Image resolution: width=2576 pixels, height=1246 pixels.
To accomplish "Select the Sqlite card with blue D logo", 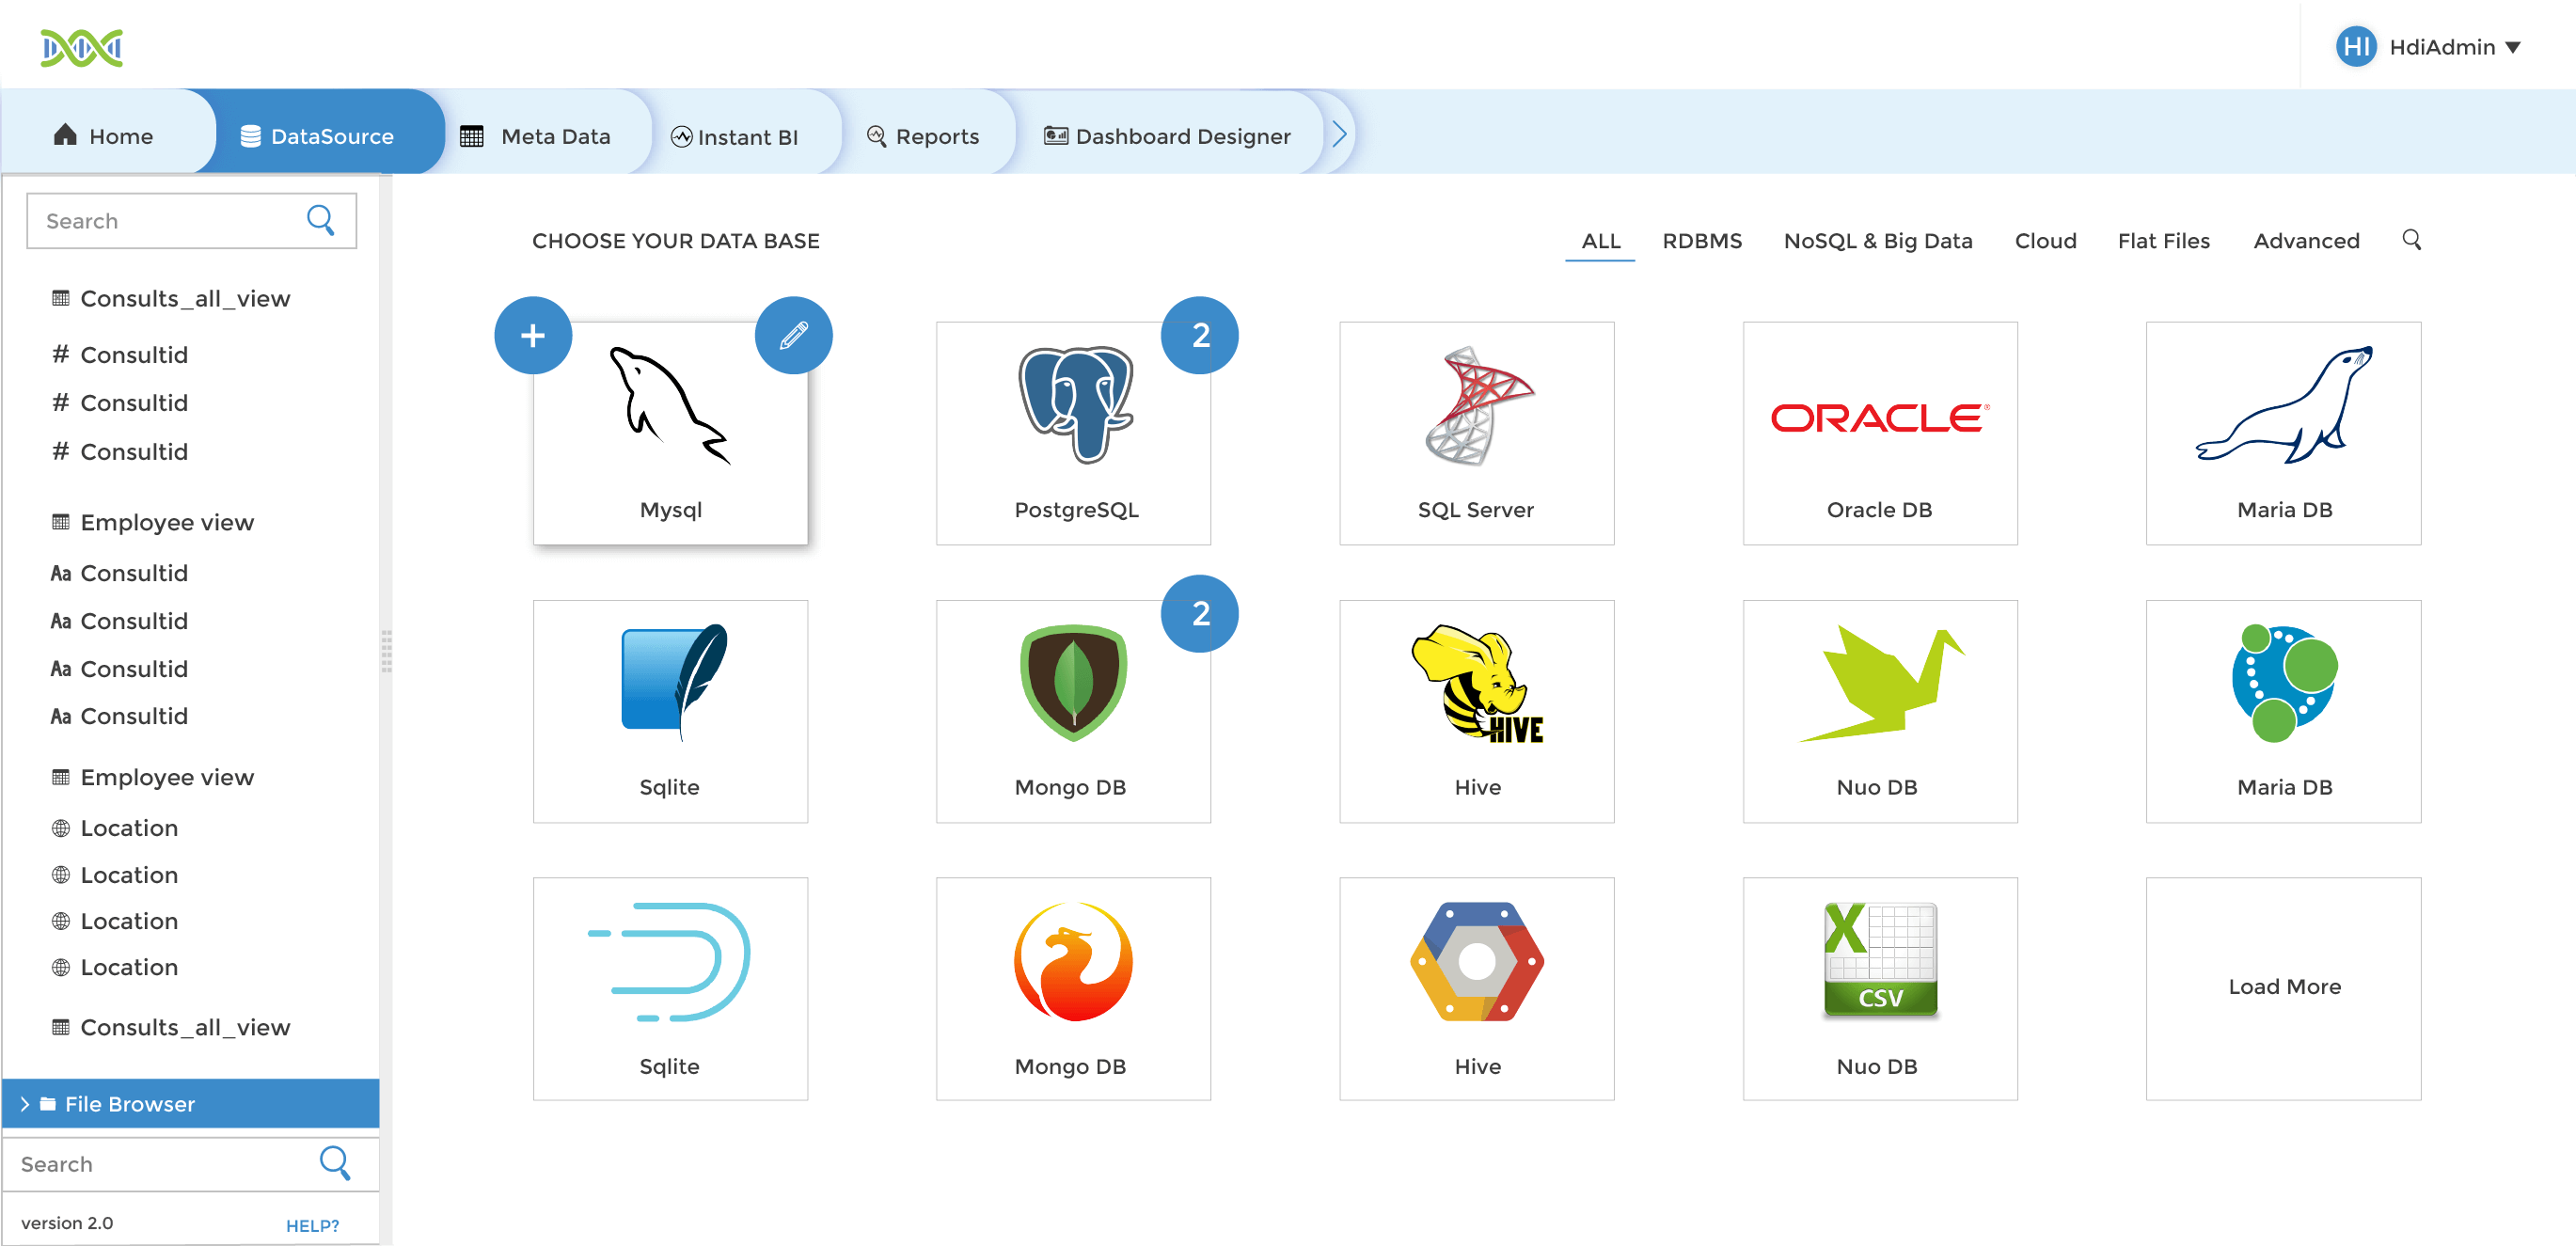I will click(670, 989).
